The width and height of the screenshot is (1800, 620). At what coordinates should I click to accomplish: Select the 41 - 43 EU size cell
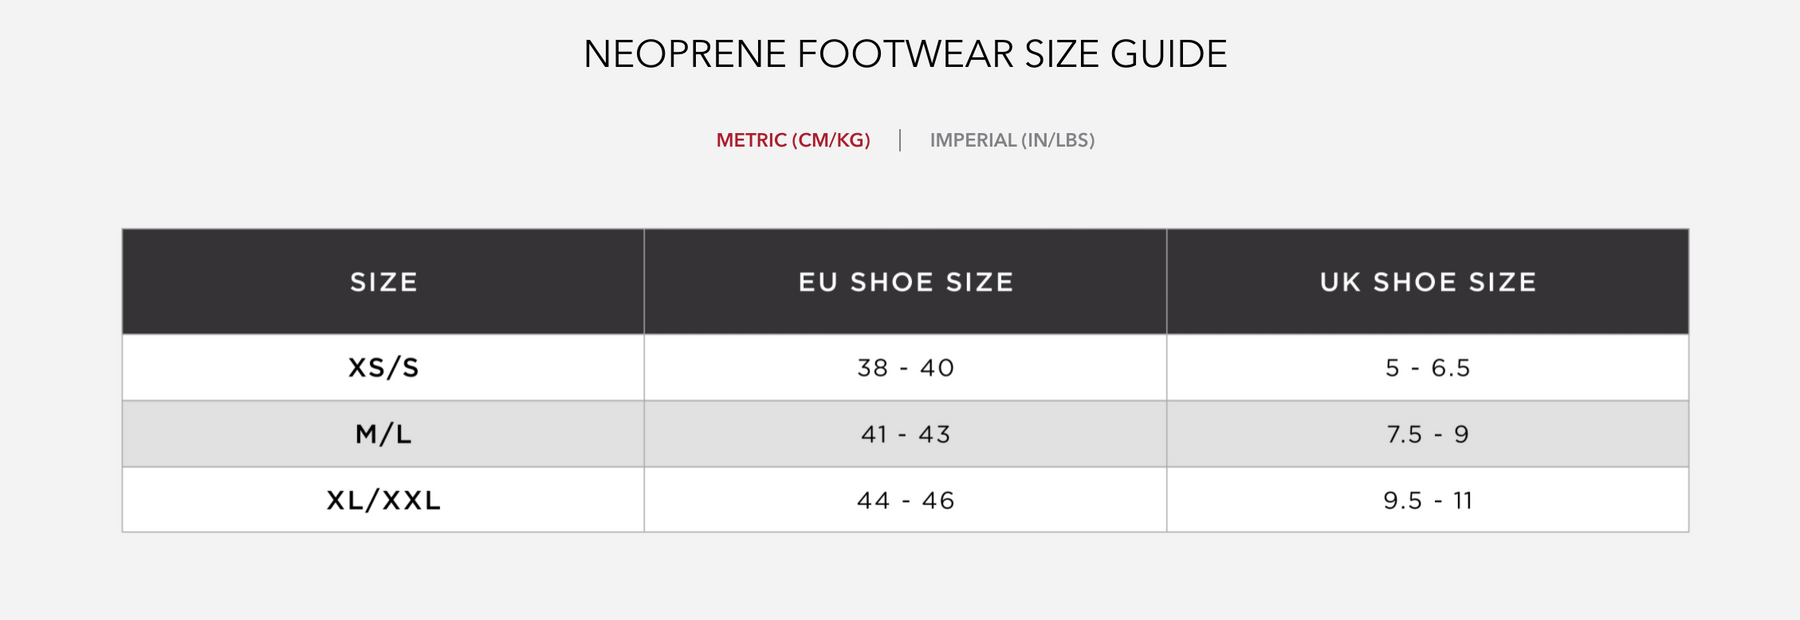[905, 434]
